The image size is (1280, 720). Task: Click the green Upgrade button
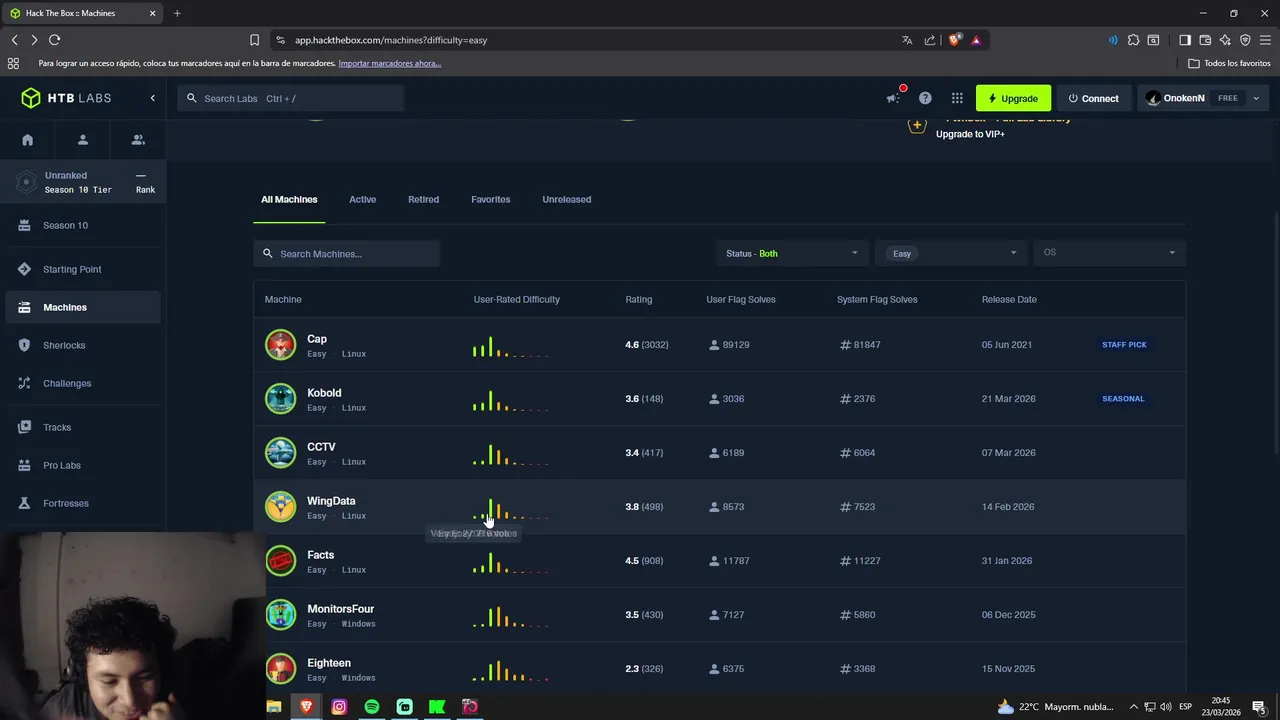pyautogui.click(x=1013, y=98)
